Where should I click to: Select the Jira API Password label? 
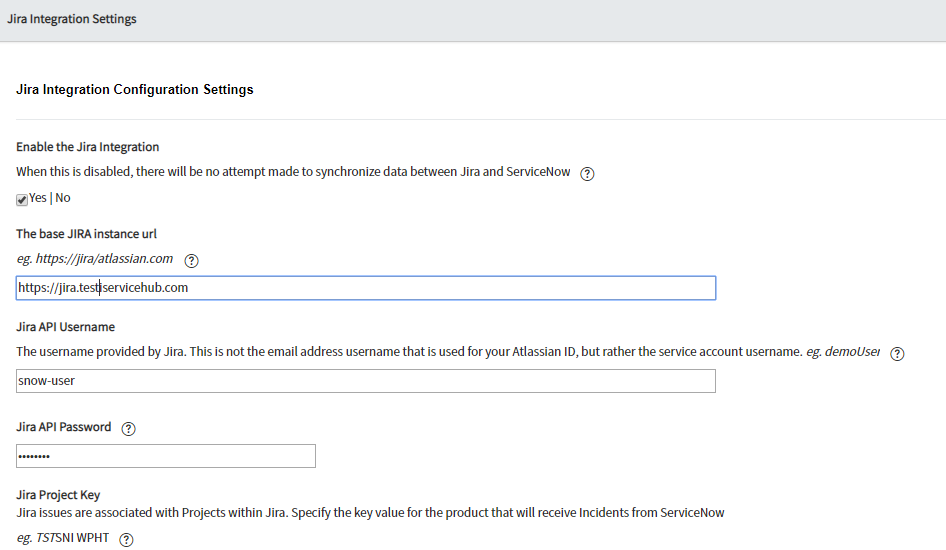(x=64, y=427)
